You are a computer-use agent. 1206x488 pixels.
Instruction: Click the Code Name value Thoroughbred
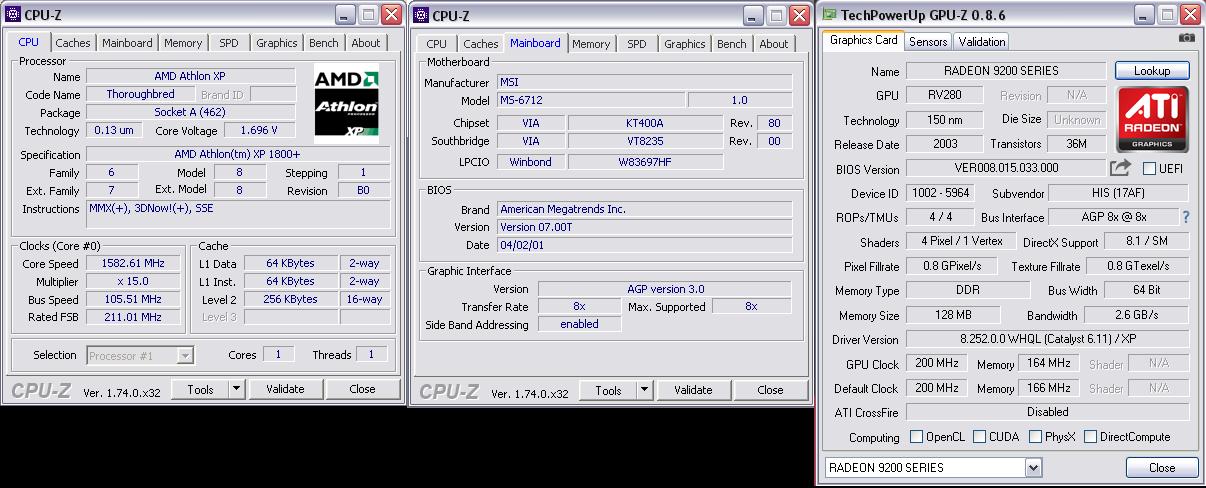[141, 94]
